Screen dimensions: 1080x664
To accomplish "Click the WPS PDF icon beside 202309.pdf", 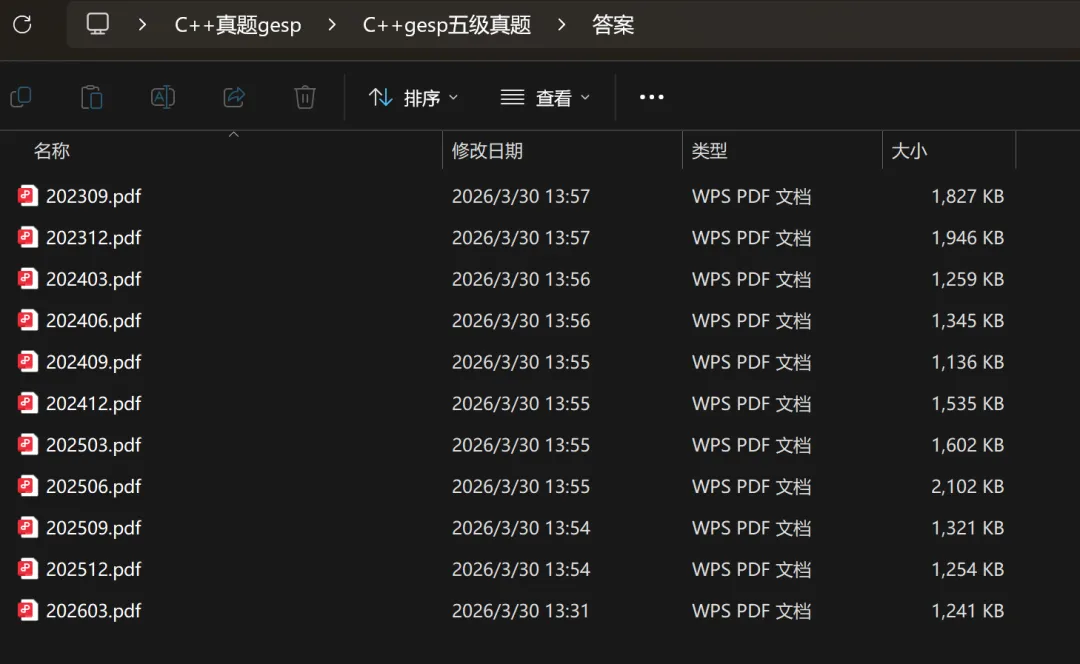I will (x=27, y=196).
